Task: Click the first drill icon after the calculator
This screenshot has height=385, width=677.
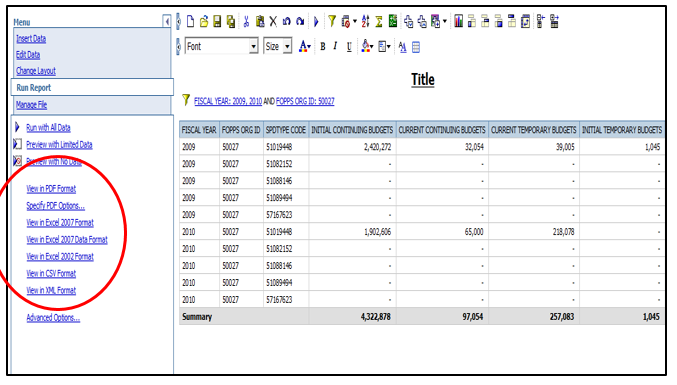Action: tap(408, 21)
